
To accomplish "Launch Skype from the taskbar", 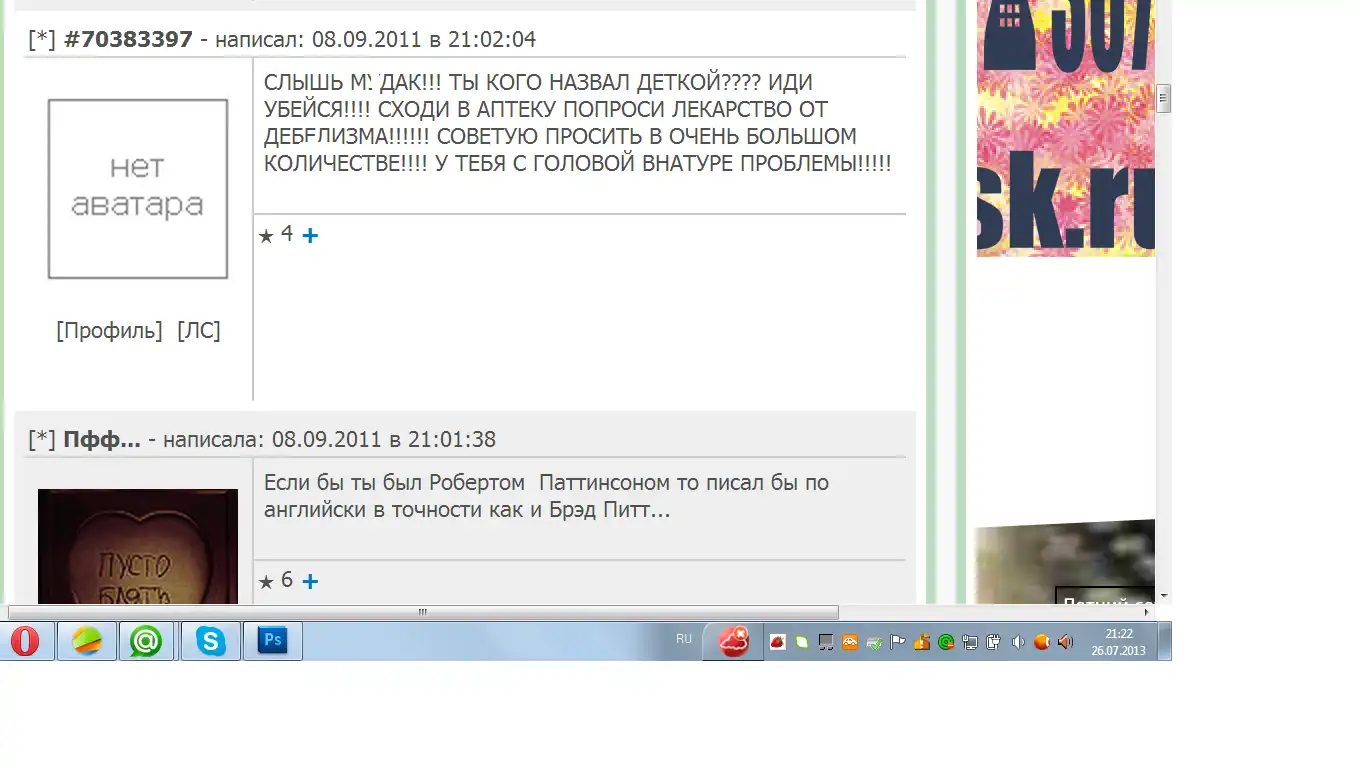I will pos(211,641).
